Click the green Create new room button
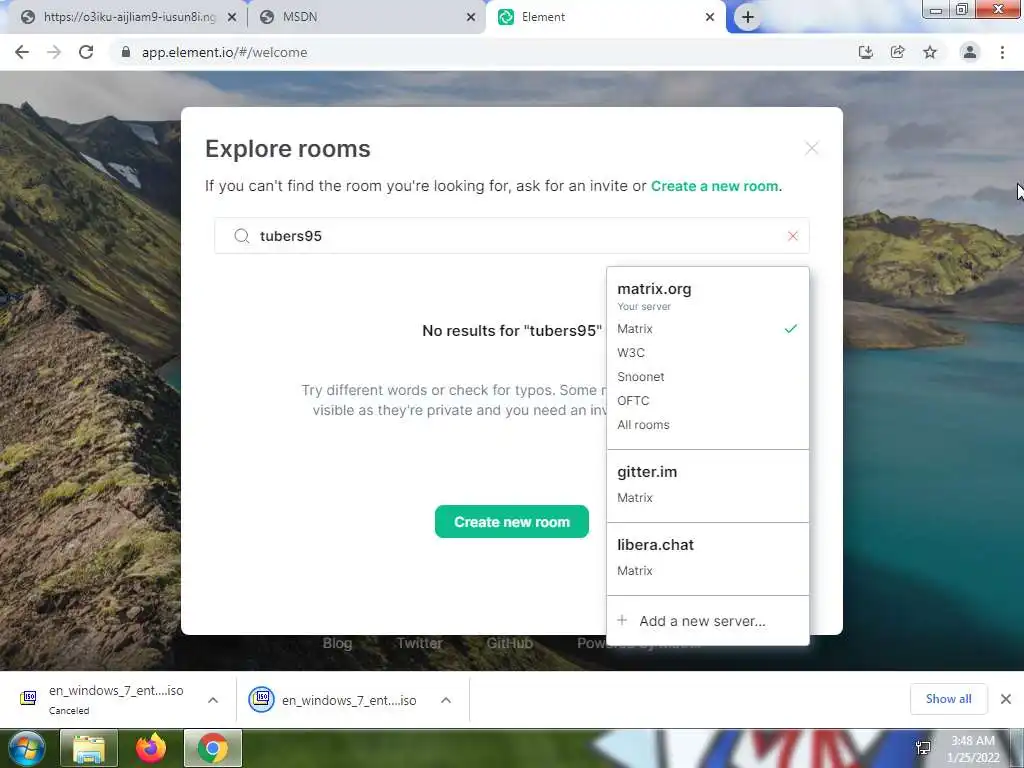The height and width of the screenshot is (768, 1024). tap(511, 522)
